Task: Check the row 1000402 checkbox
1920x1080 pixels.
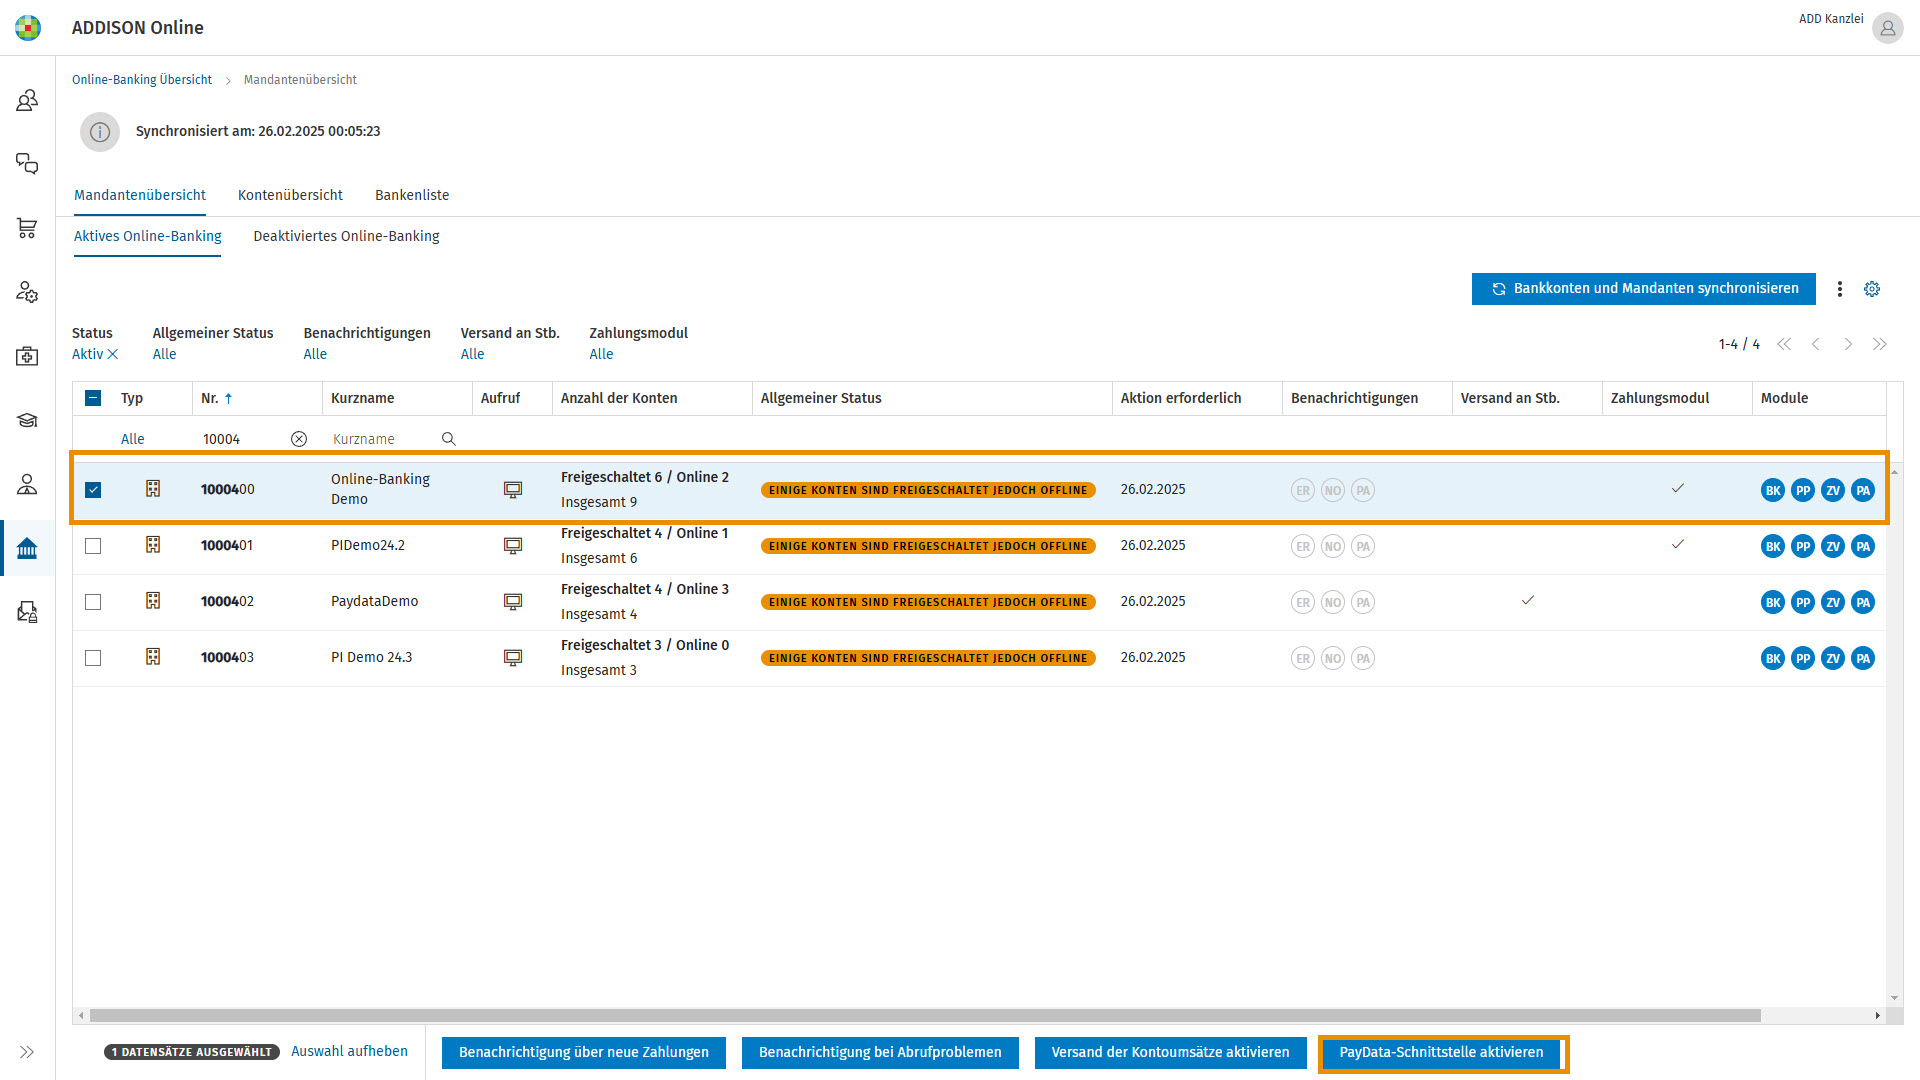Action: click(93, 602)
